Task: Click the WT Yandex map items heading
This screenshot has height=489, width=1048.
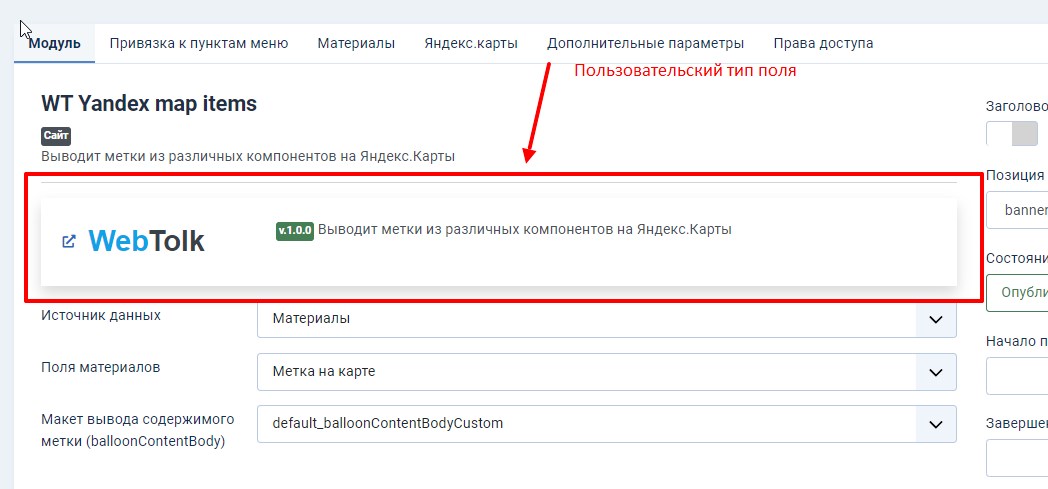Action: pos(149,104)
